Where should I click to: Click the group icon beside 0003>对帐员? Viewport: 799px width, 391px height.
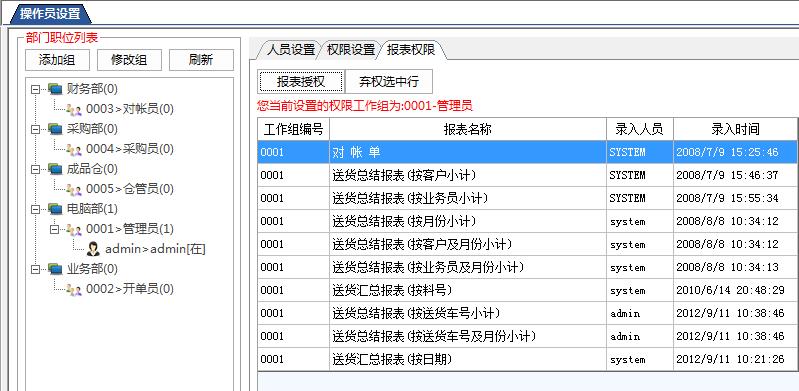tap(74, 109)
